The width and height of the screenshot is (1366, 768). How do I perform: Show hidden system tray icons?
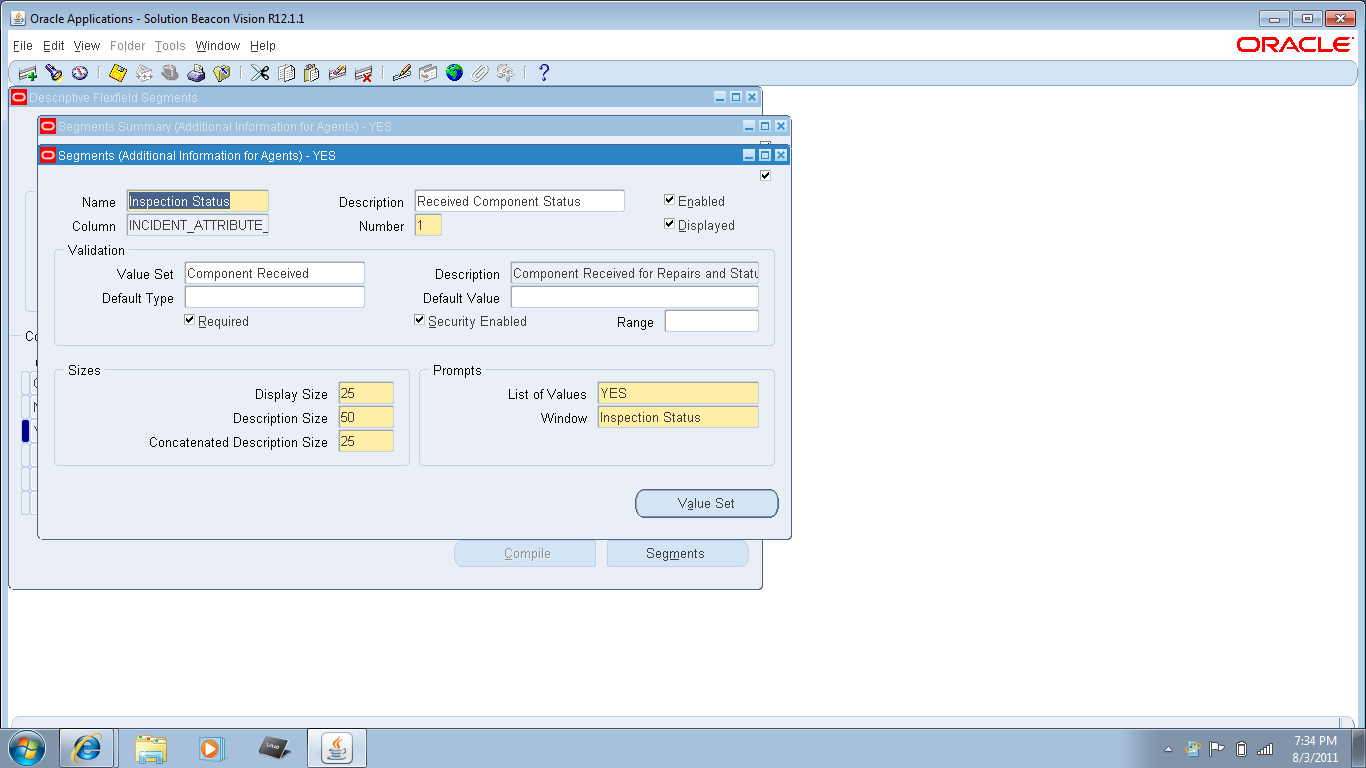[1168, 749]
